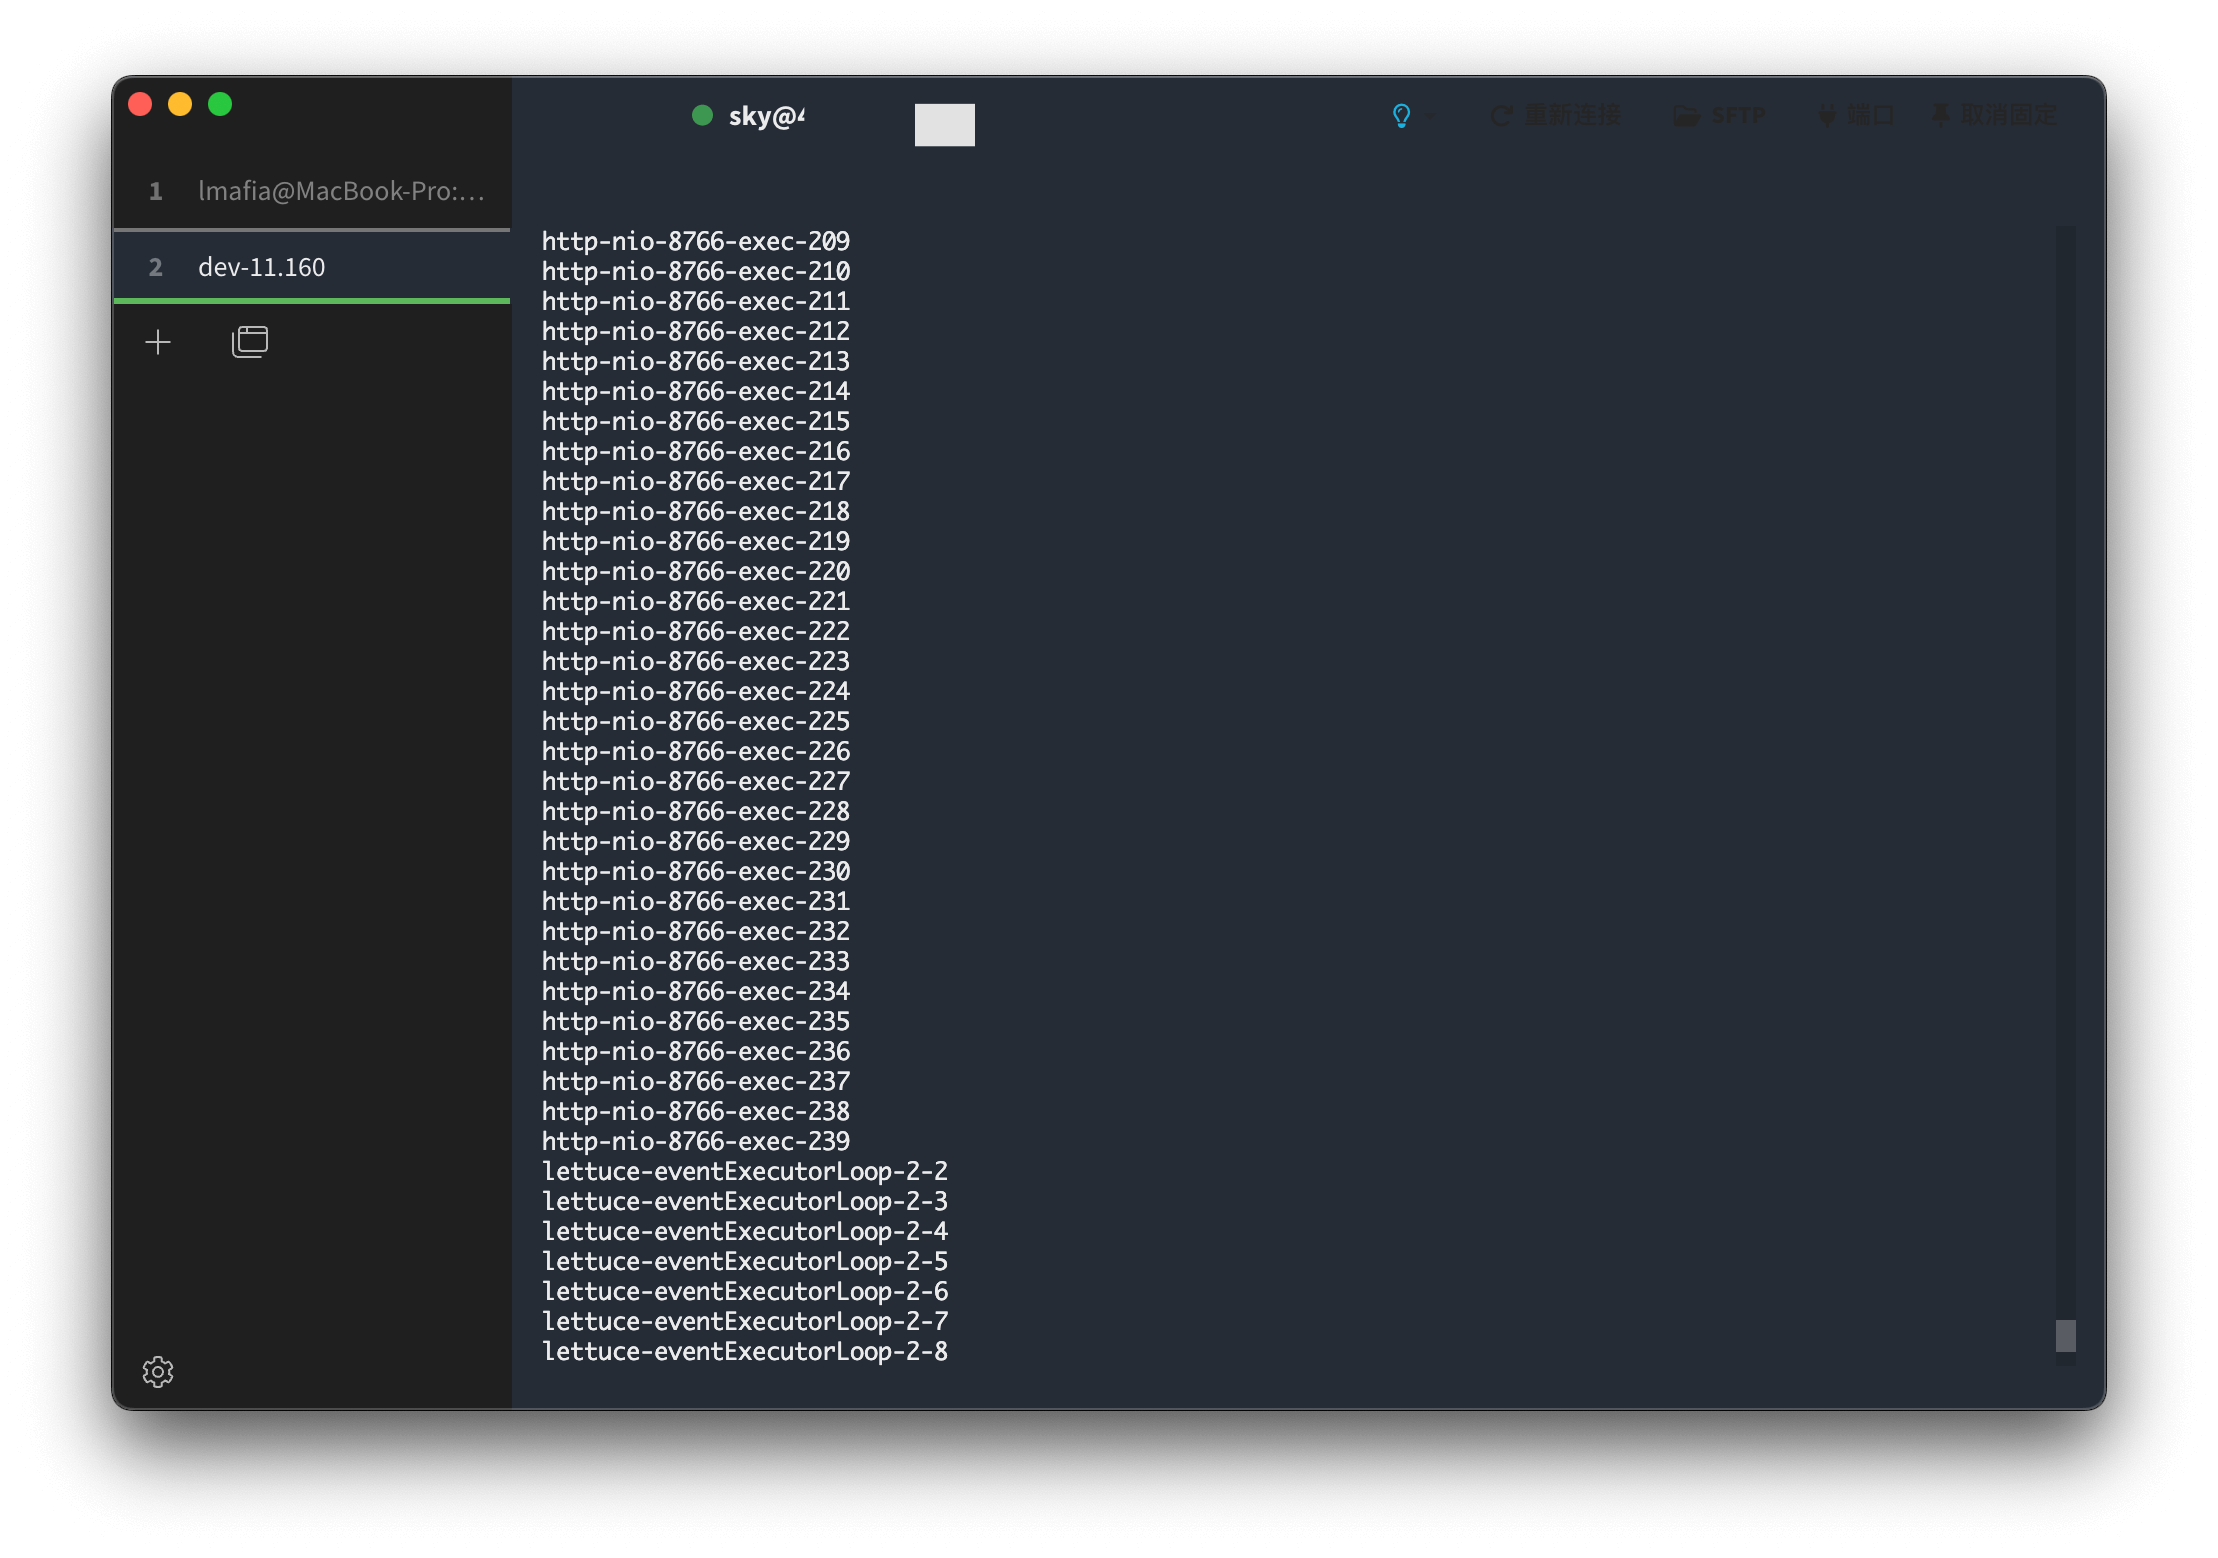Click the lettuce-eventExecutorLoop-2-8 line
The width and height of the screenshot is (2218, 1558).
[744, 1351]
